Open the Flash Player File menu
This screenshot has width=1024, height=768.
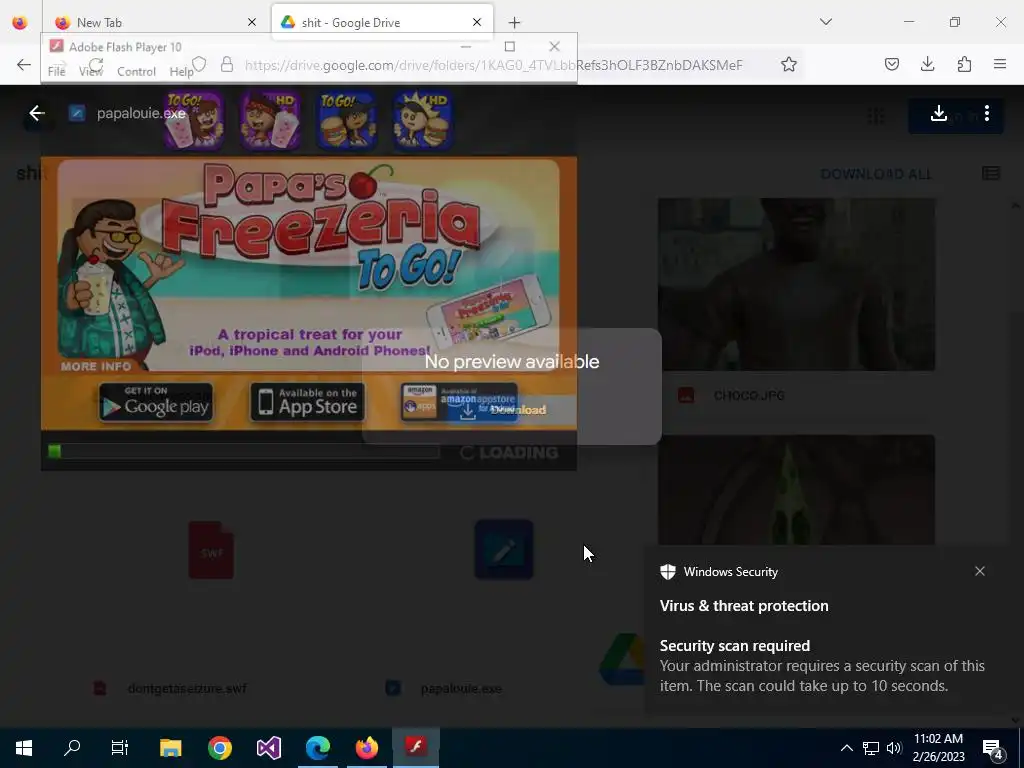[56, 71]
